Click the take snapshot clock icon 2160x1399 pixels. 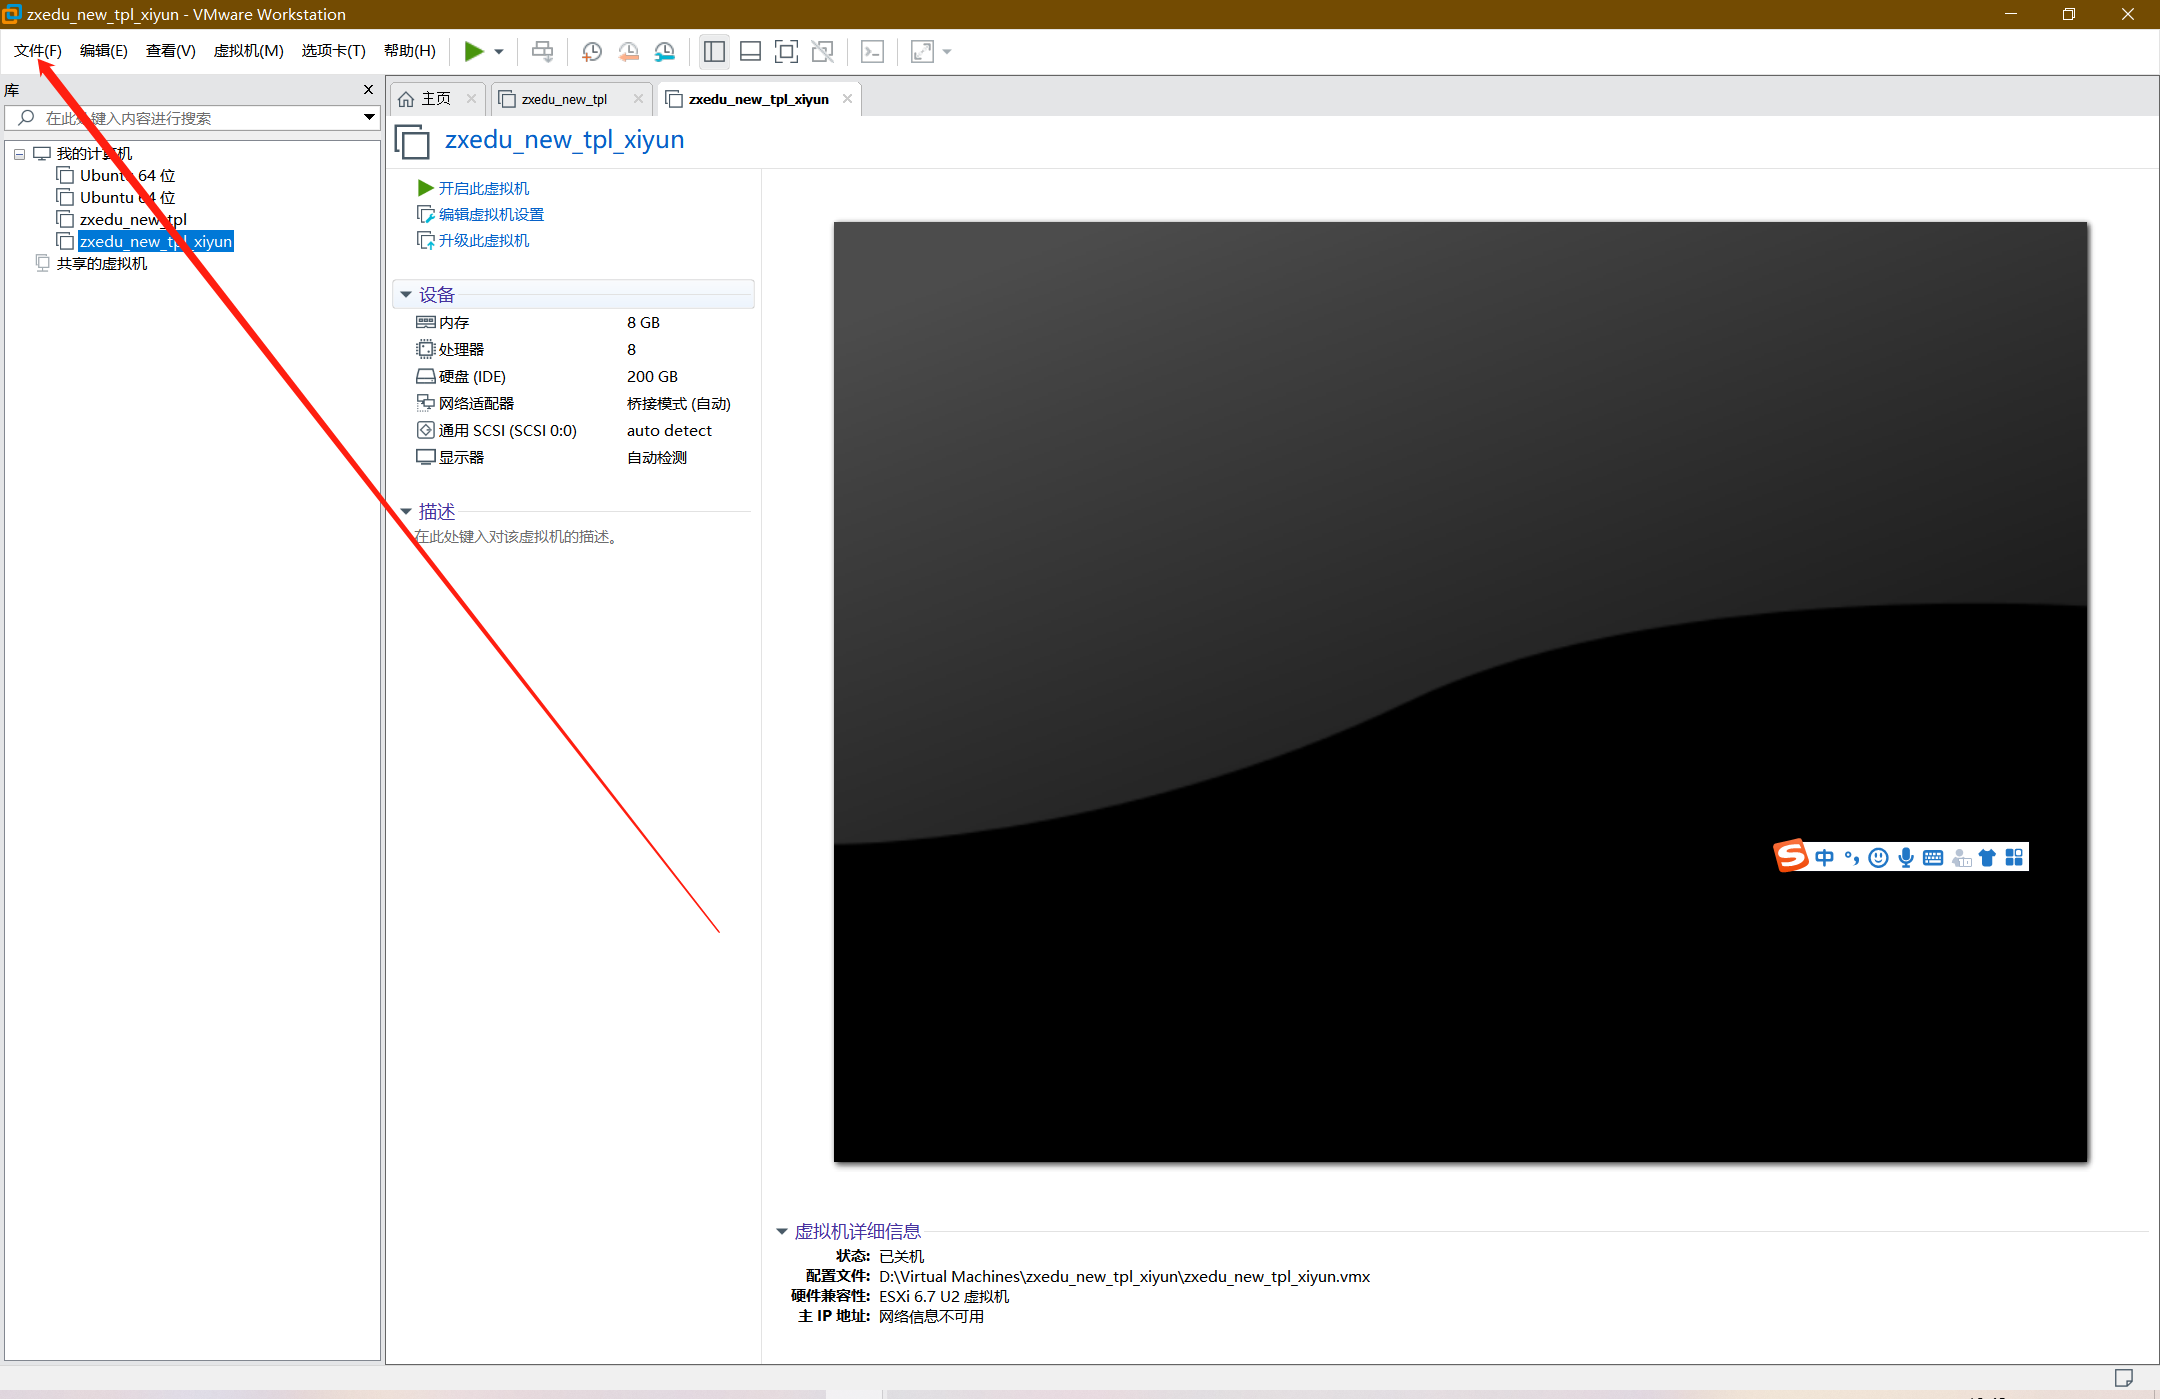(x=591, y=52)
